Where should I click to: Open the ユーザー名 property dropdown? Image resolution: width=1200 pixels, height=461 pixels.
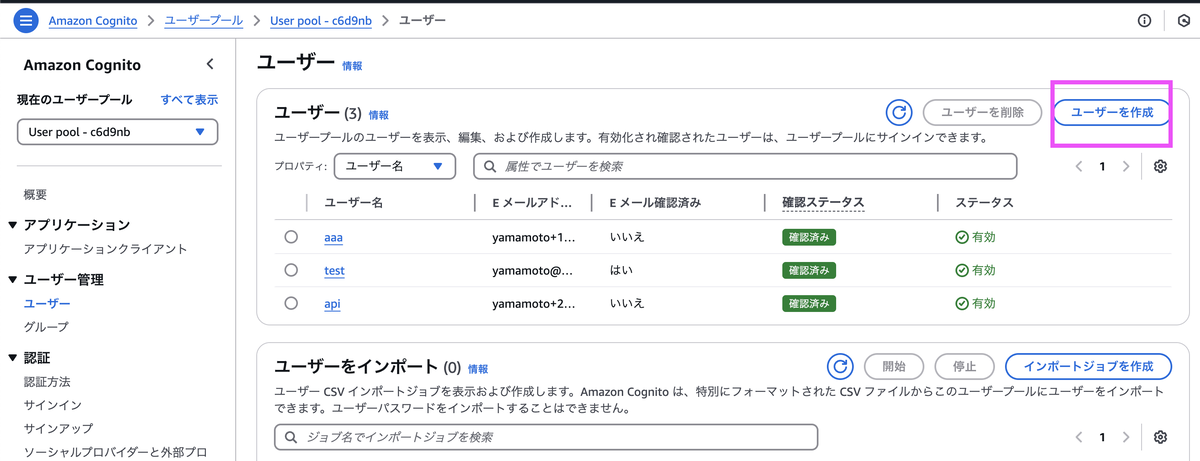coord(395,166)
